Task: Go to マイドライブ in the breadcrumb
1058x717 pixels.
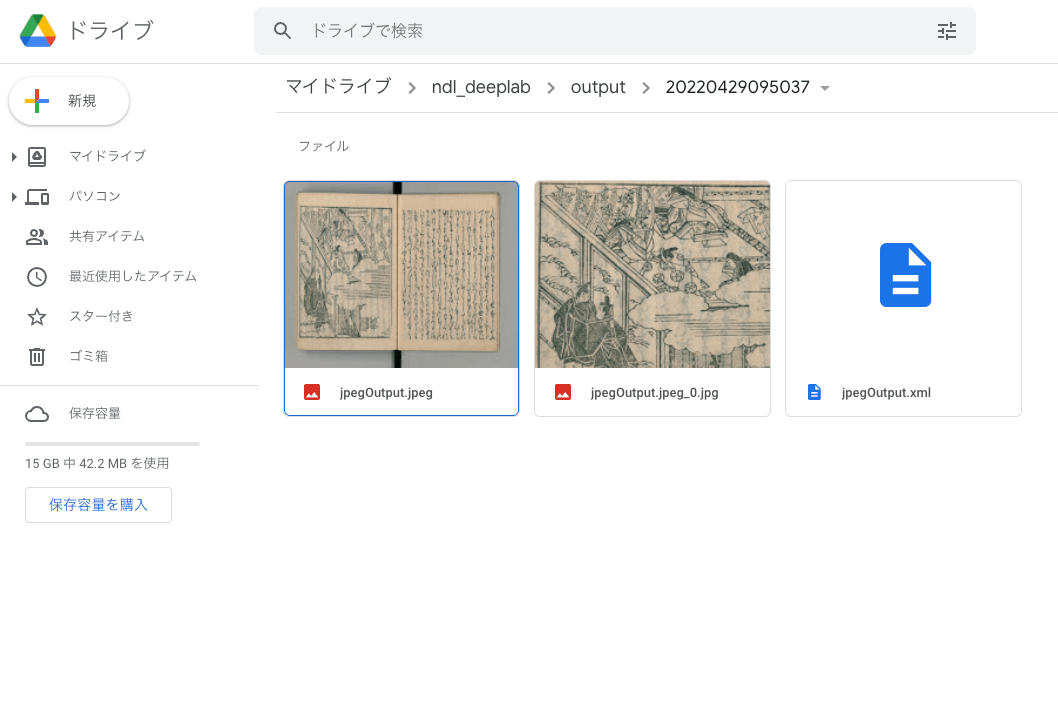Action: [339, 87]
